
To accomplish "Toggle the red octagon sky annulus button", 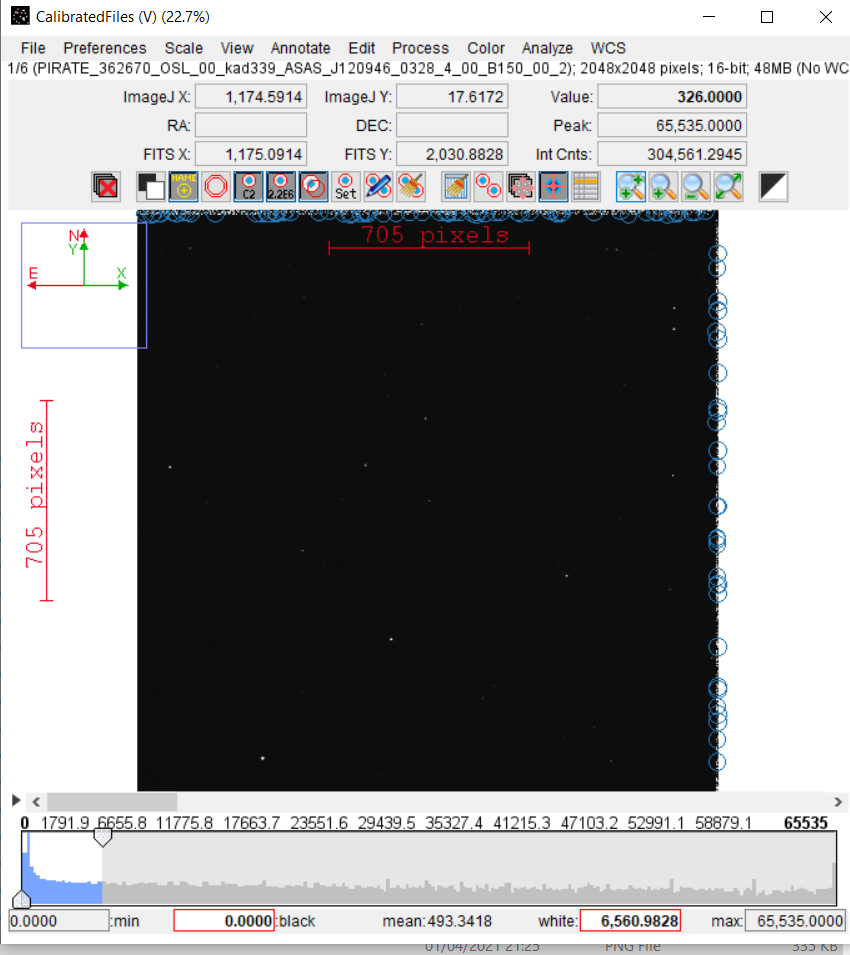I will click(x=216, y=186).
